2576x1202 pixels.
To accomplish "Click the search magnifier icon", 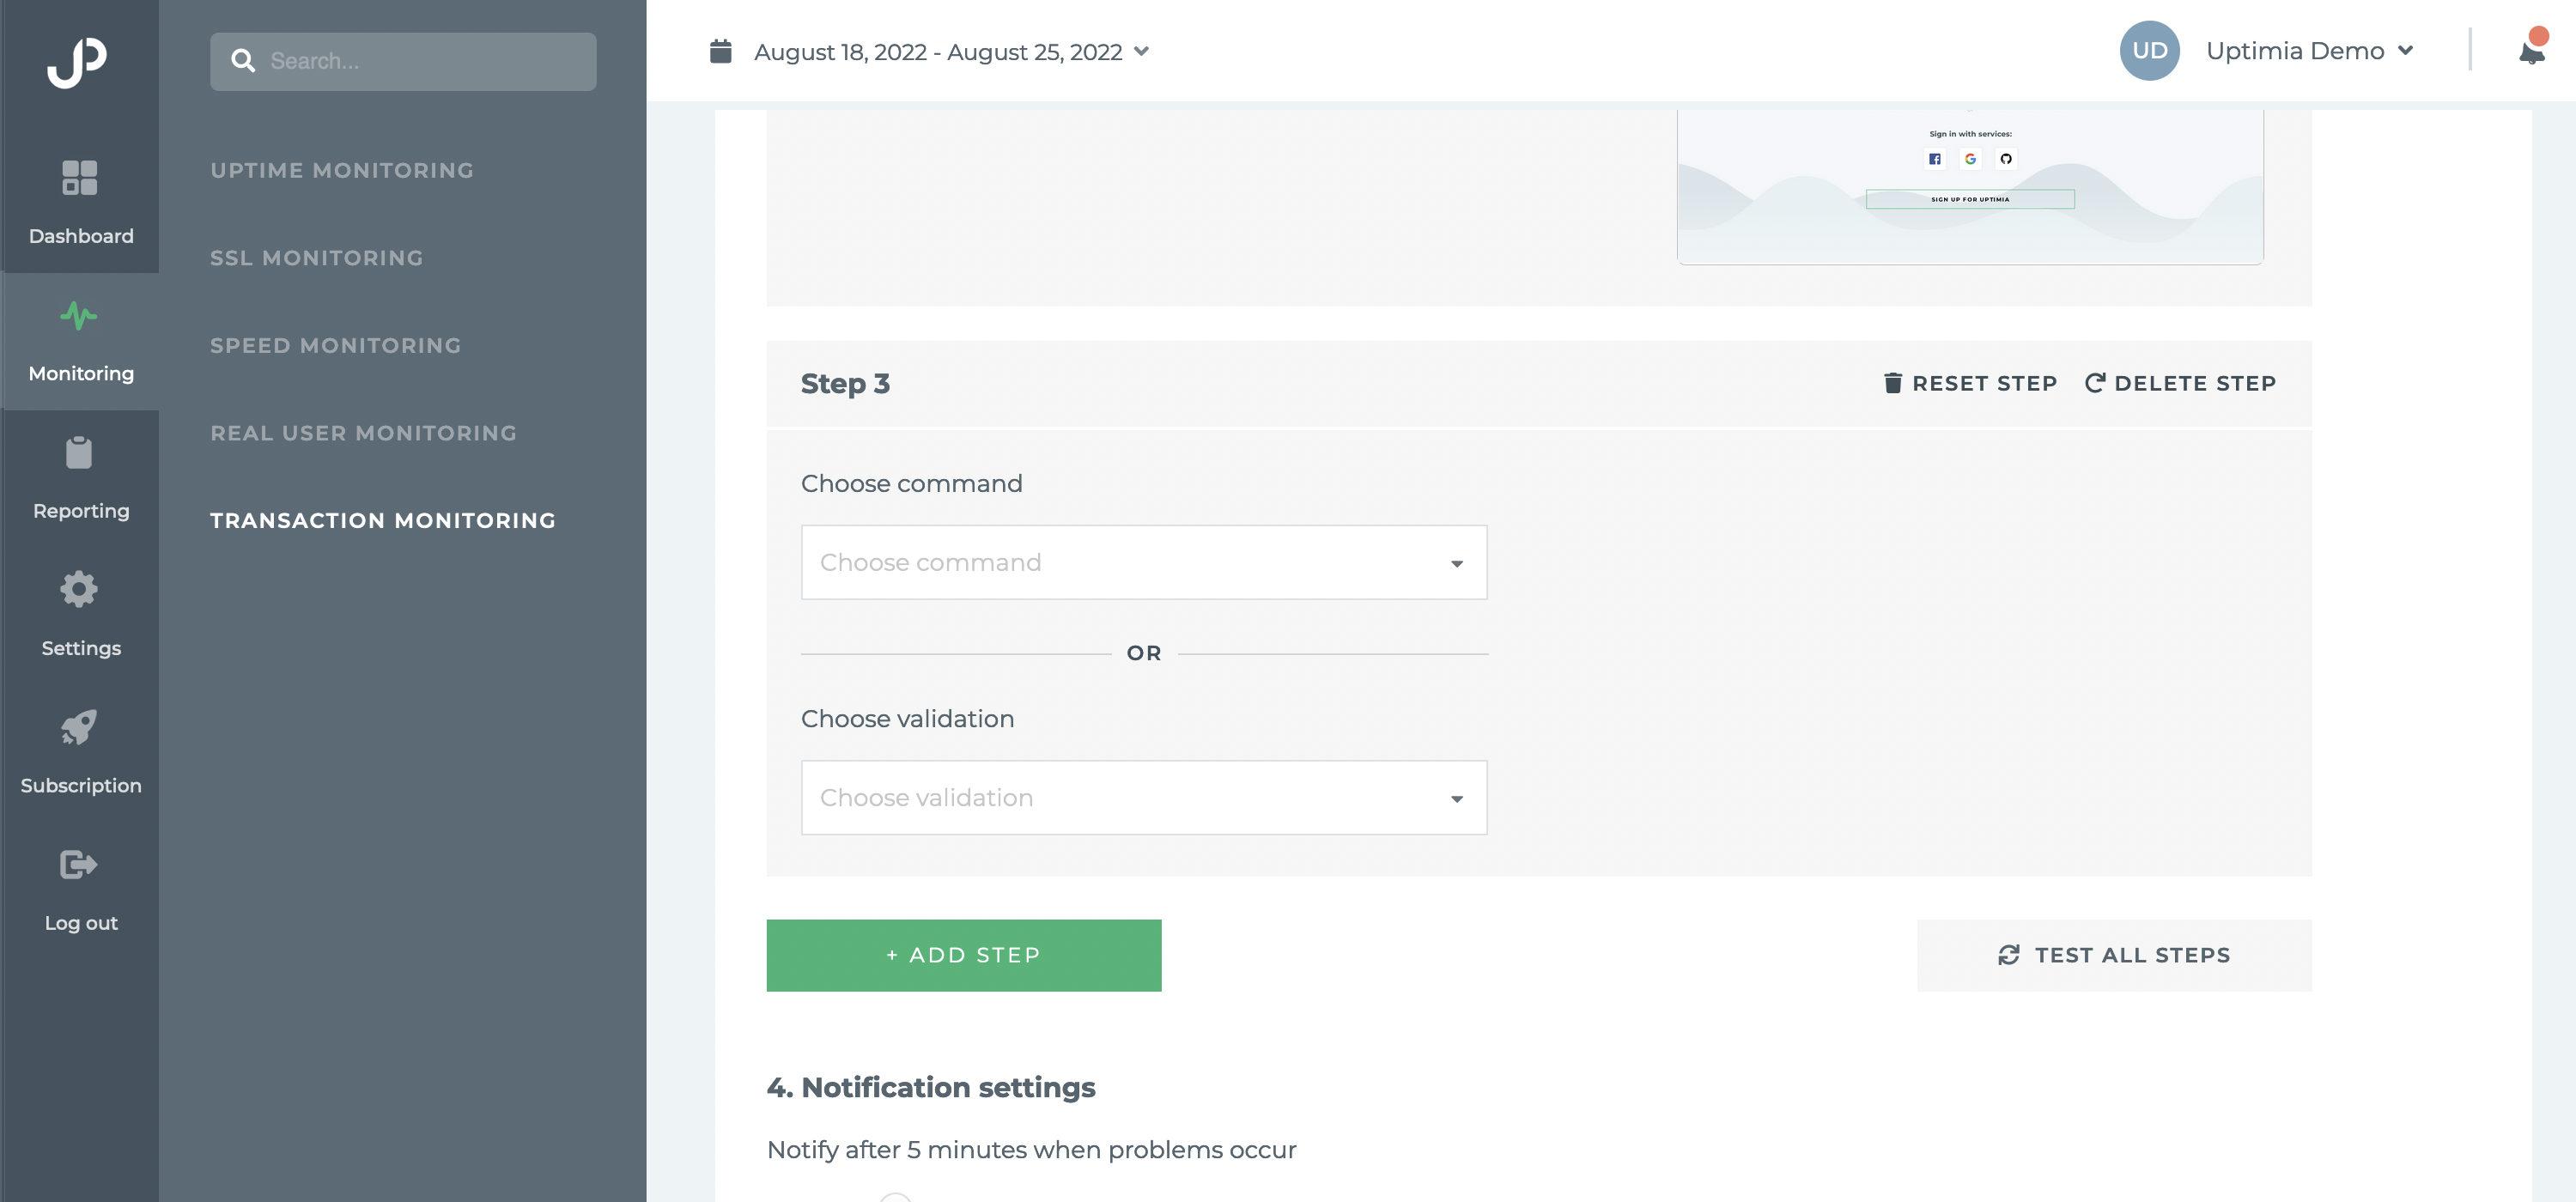I will click(x=243, y=61).
